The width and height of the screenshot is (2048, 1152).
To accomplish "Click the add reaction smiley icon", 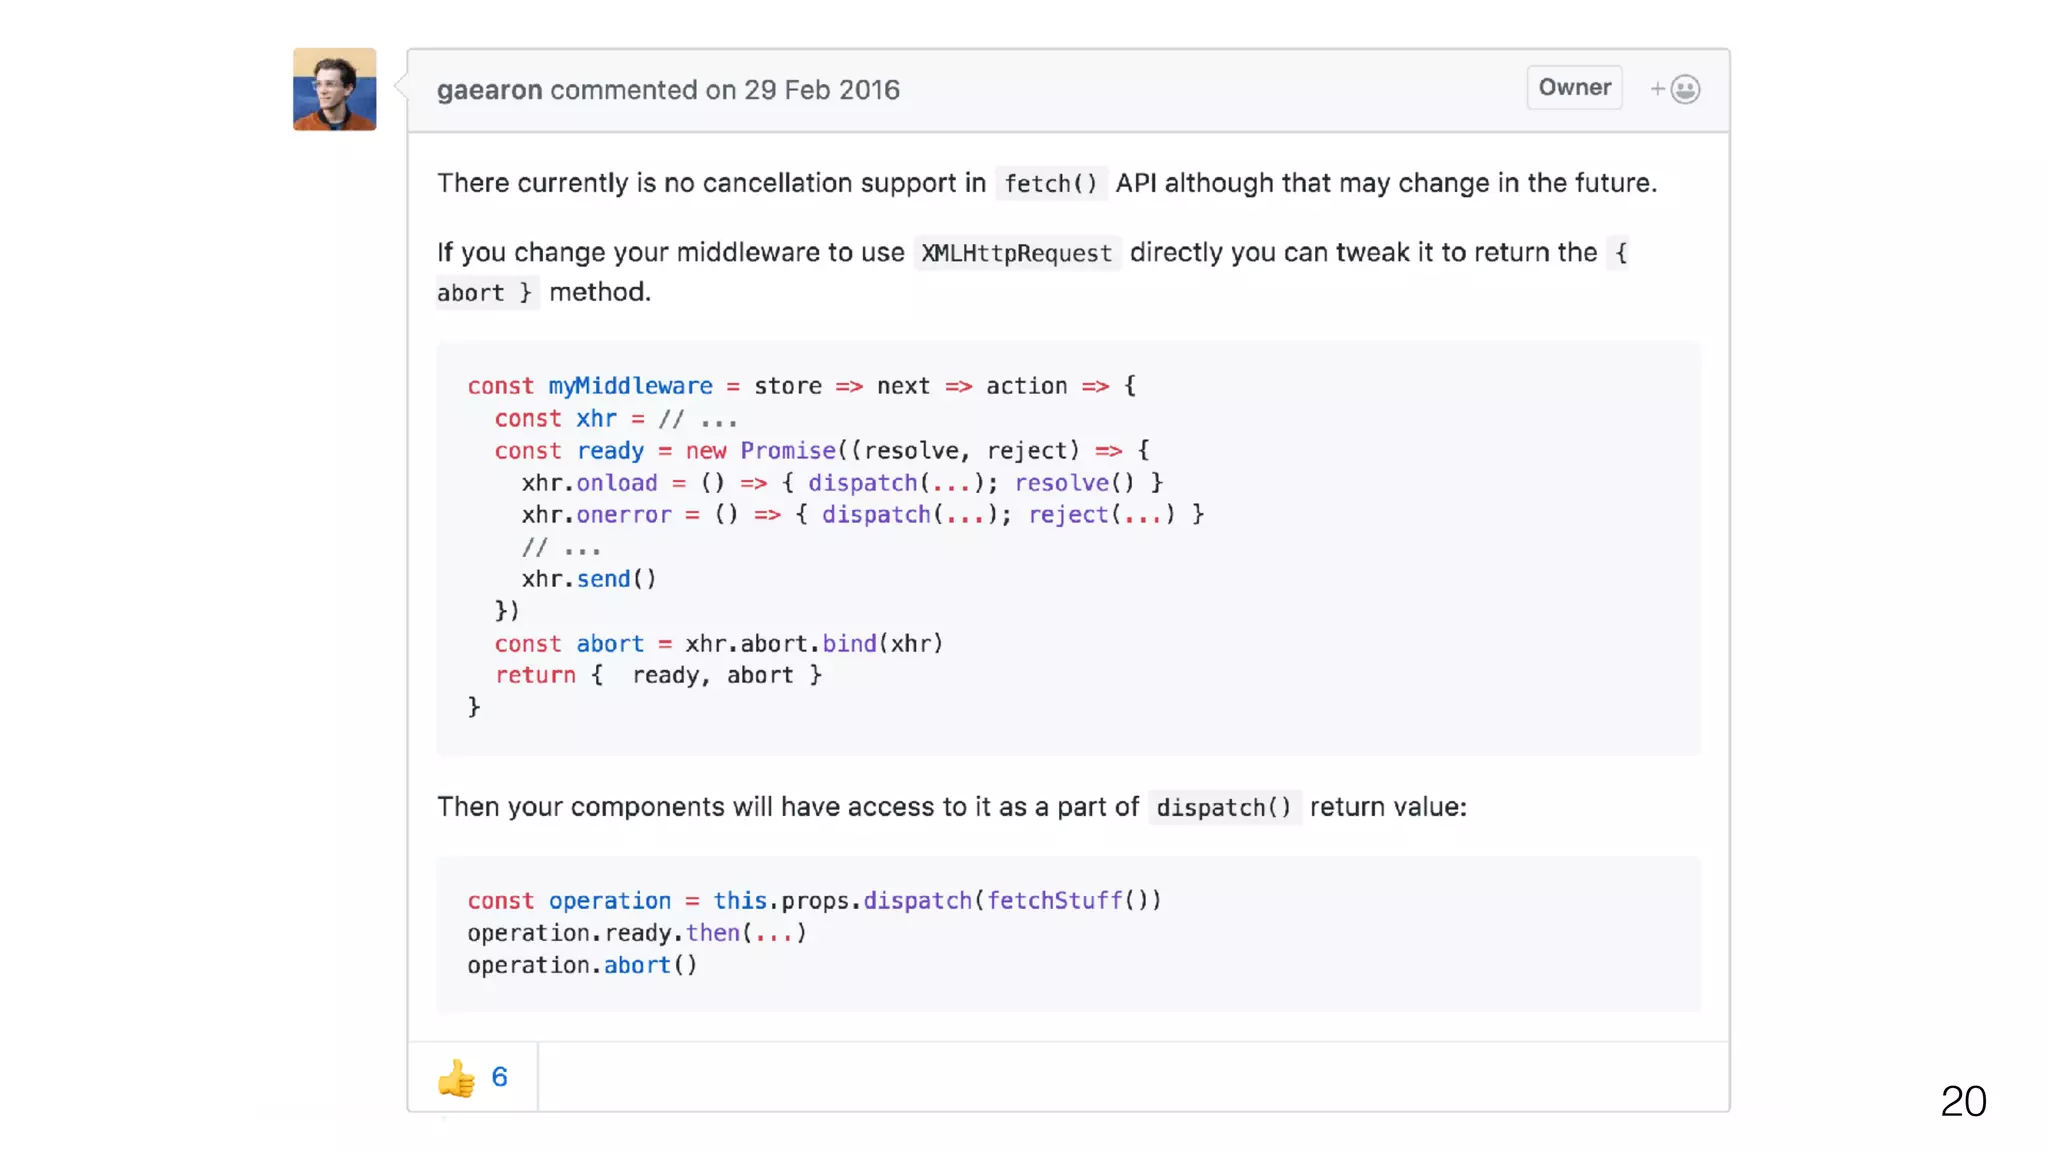I will (x=1684, y=89).
